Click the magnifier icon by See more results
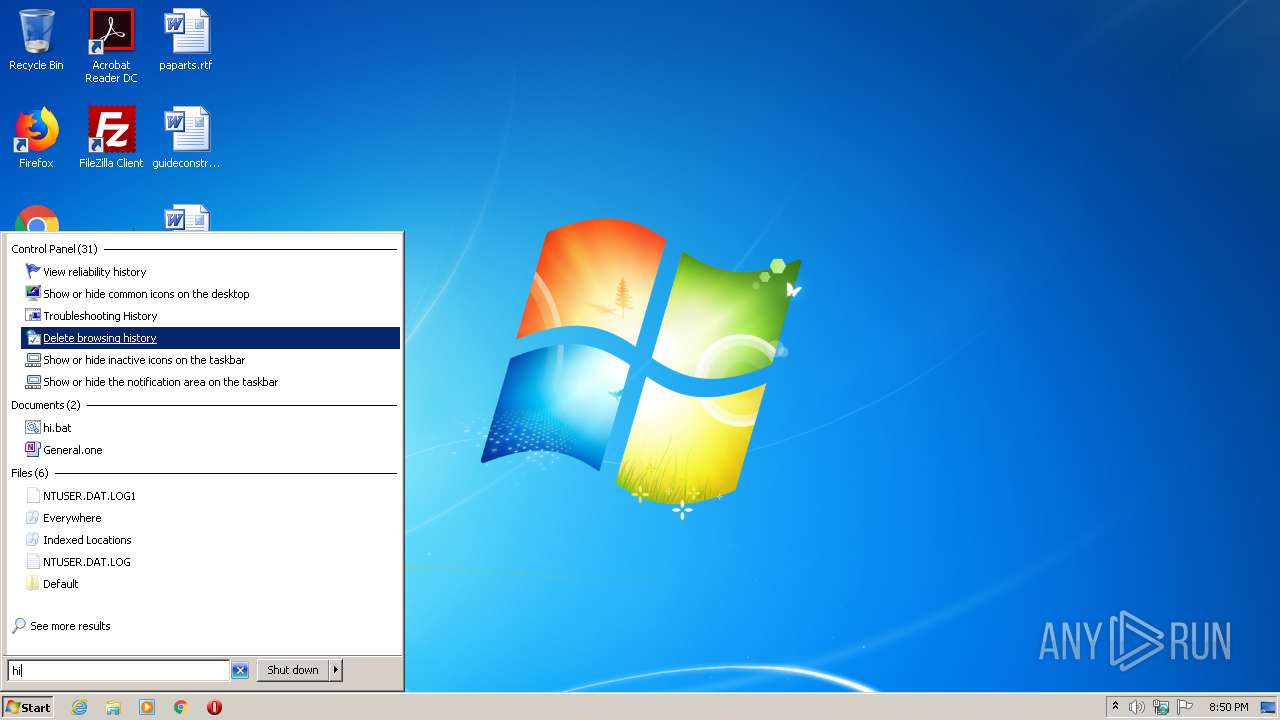Viewport: 1280px width, 720px height. coord(19,626)
